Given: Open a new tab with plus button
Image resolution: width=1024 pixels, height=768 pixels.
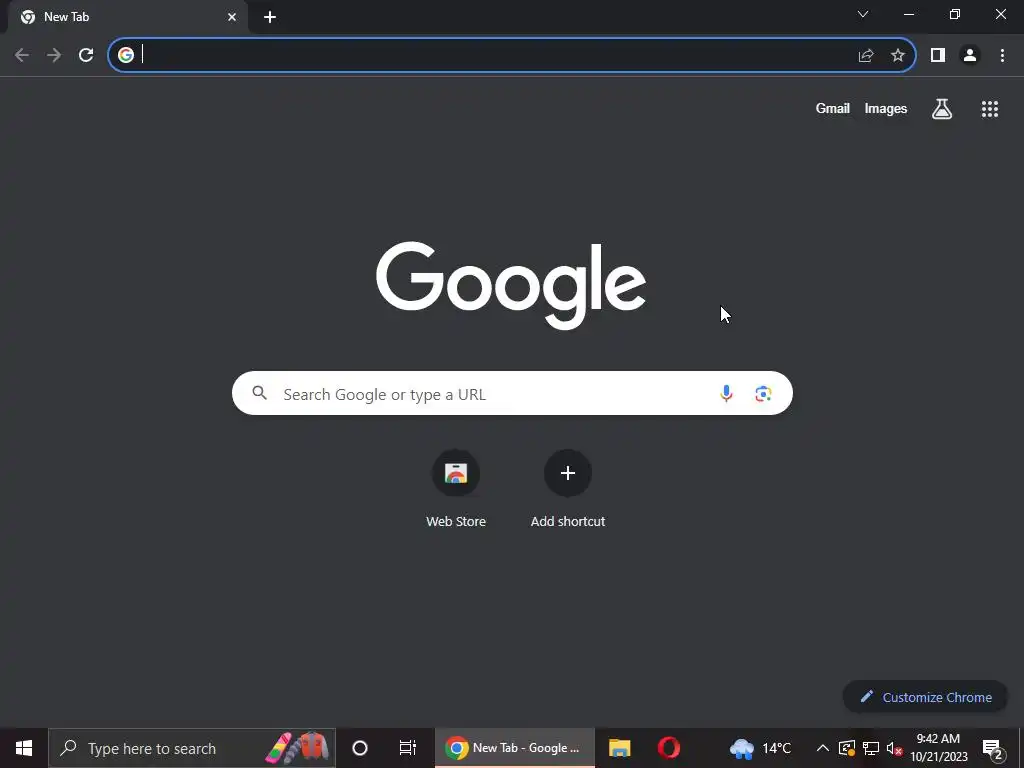Looking at the screenshot, I should 270,17.
